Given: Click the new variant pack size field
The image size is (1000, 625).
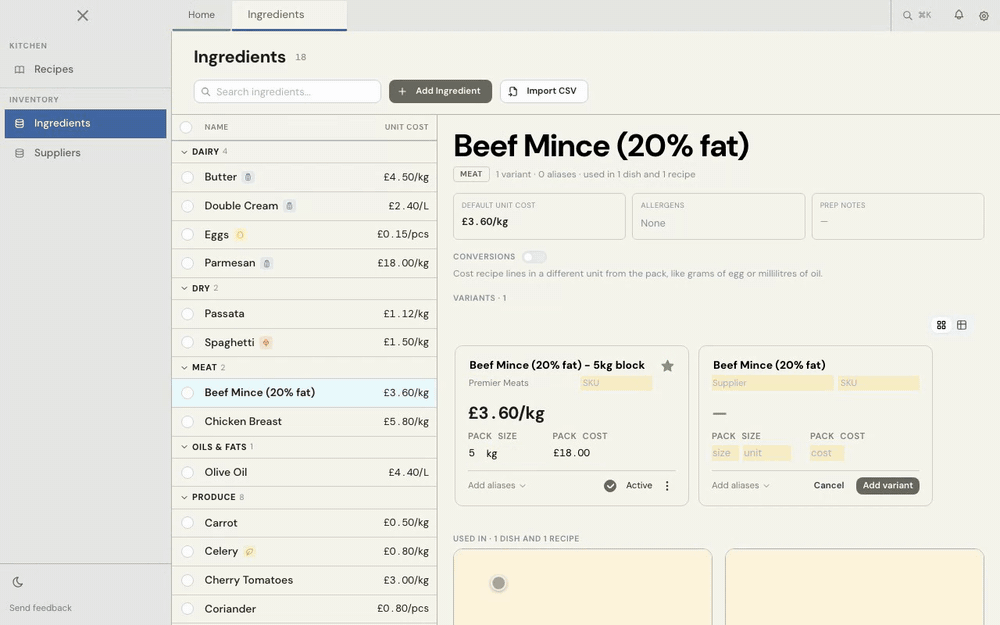Looking at the screenshot, I should [725, 453].
